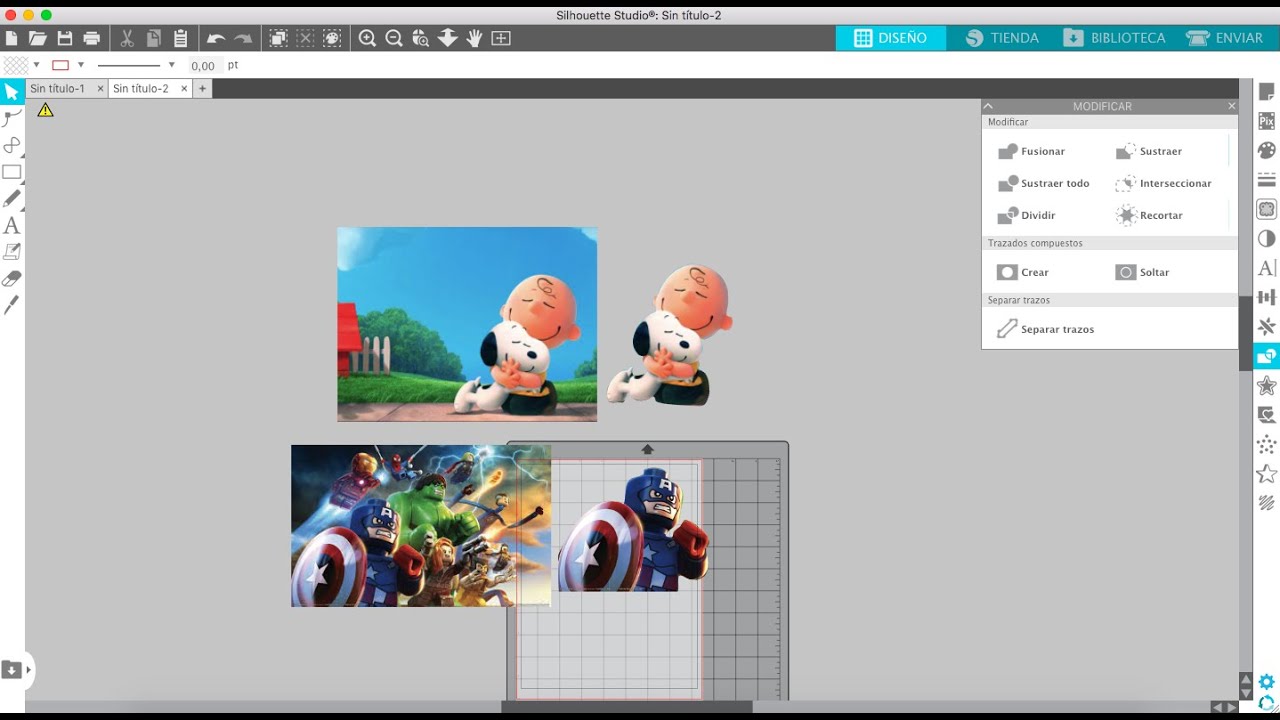Image resolution: width=1280 pixels, height=720 pixels.
Task: Apply Fusionar to selected shapes
Action: pyautogui.click(x=1032, y=151)
